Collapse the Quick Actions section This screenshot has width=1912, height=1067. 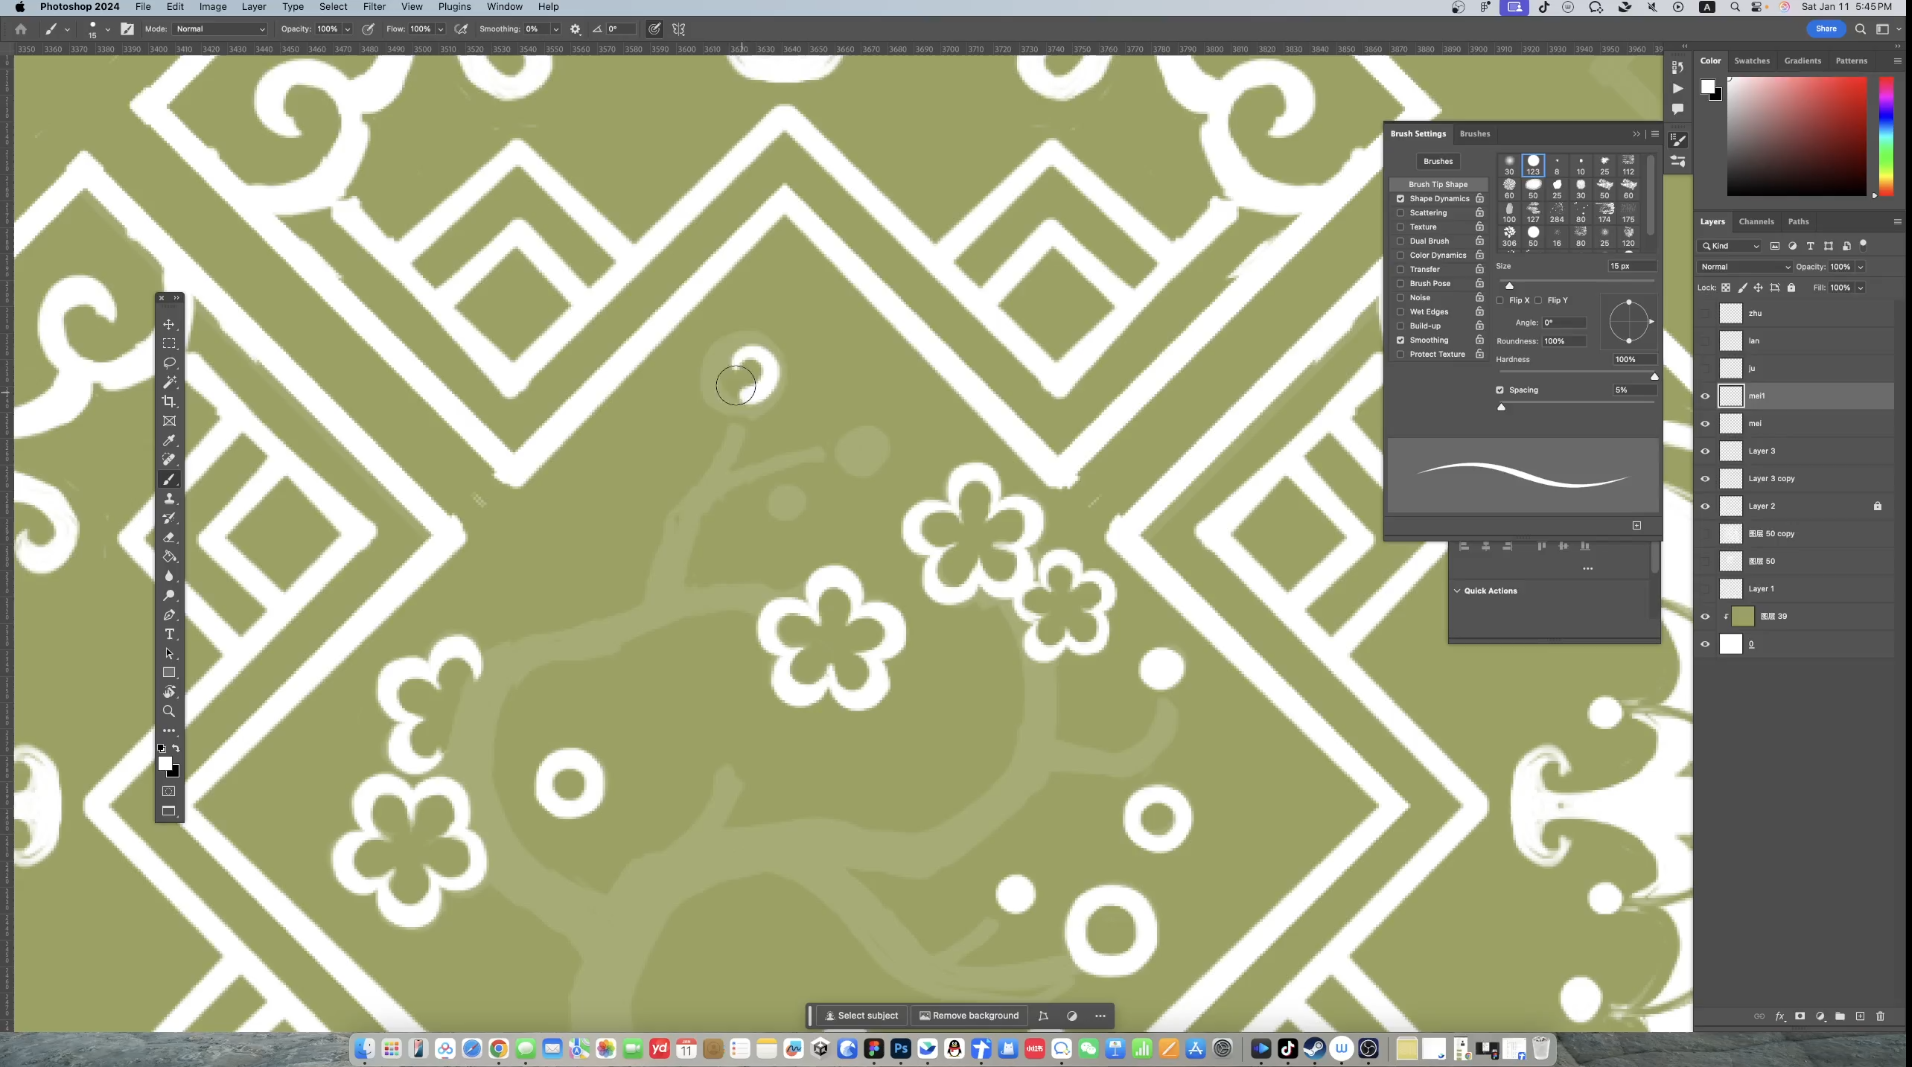1457,591
